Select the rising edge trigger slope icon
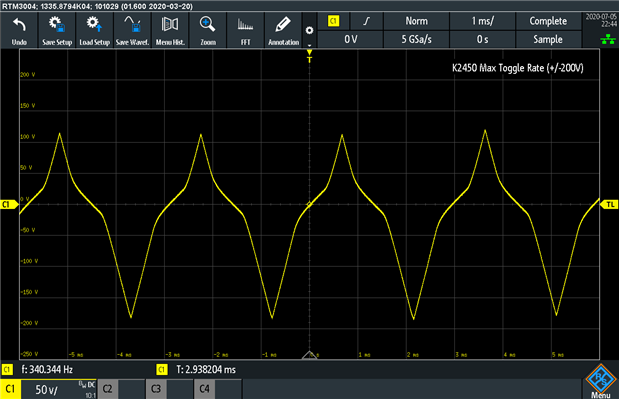 point(366,21)
